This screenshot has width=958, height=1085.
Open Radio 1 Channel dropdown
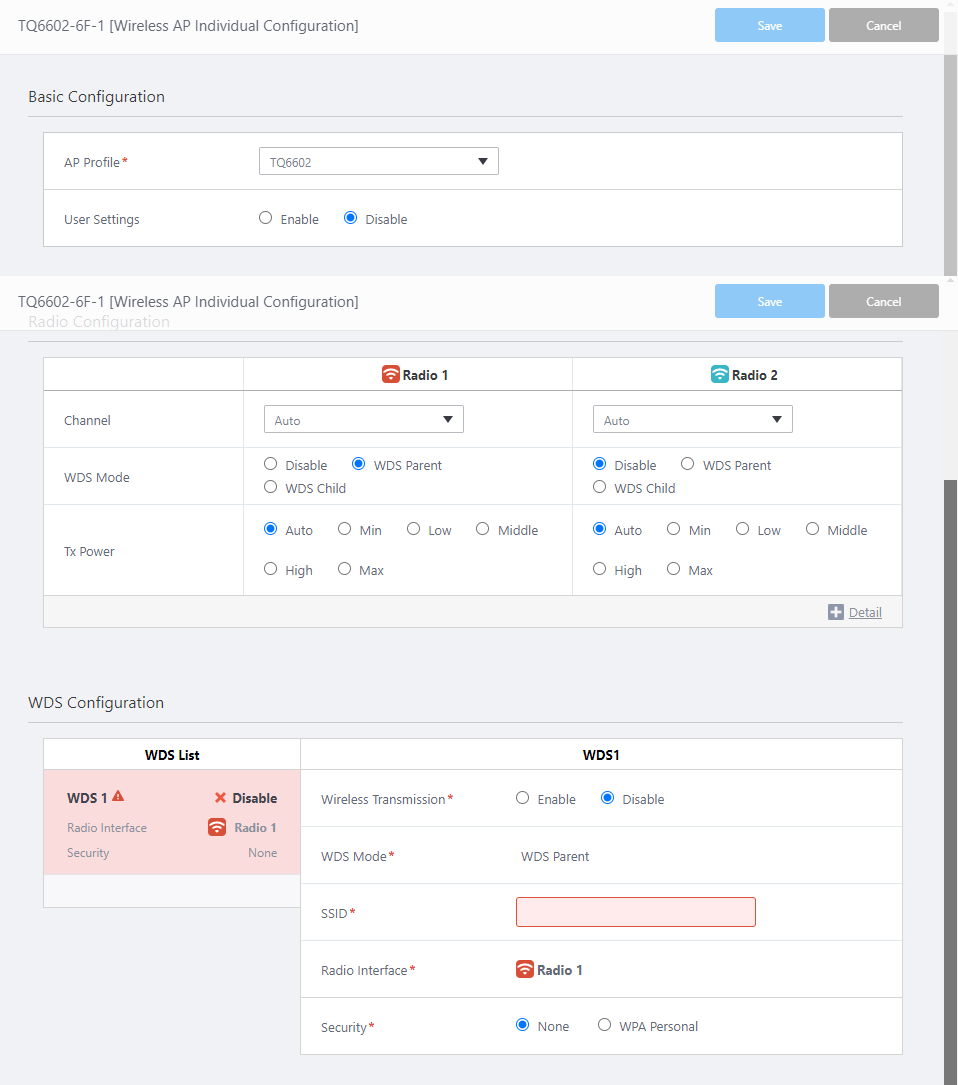363,419
